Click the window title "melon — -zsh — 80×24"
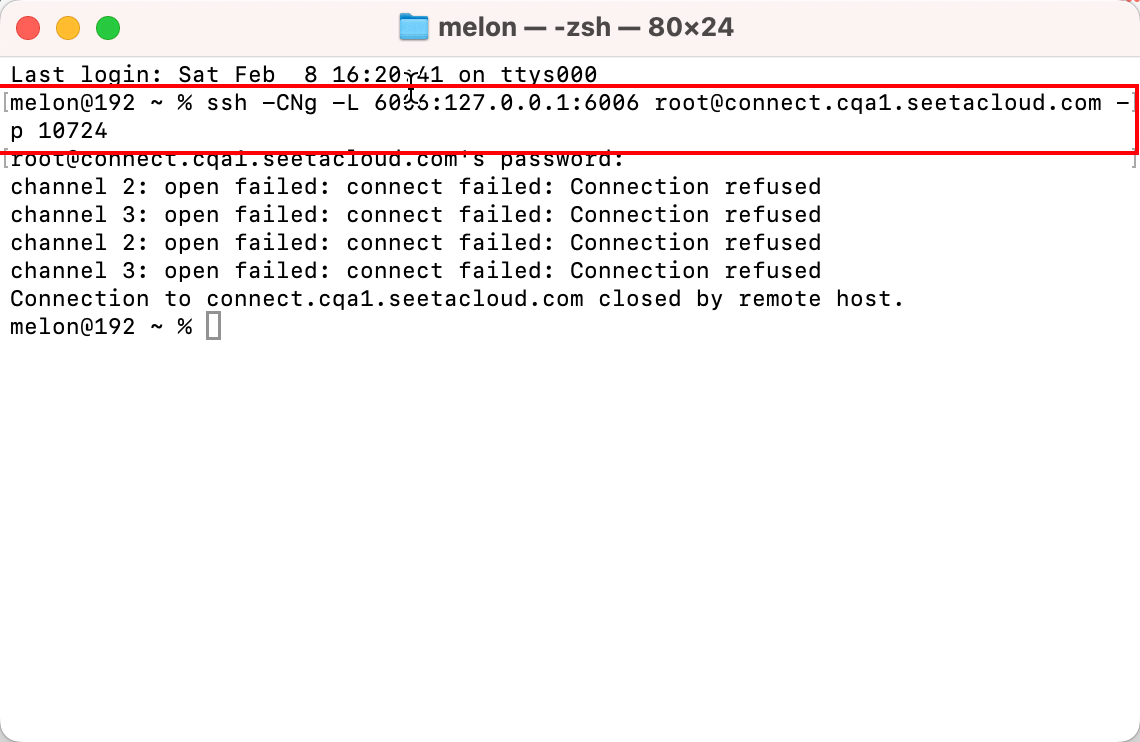 point(585,28)
